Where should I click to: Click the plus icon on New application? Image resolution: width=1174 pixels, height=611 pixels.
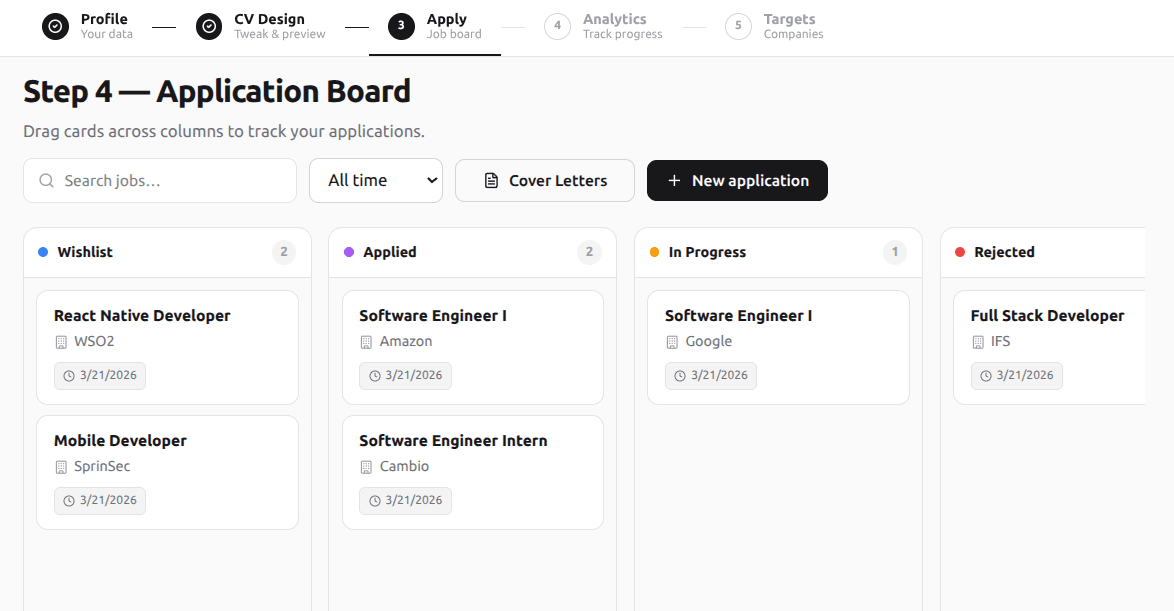[x=672, y=180]
